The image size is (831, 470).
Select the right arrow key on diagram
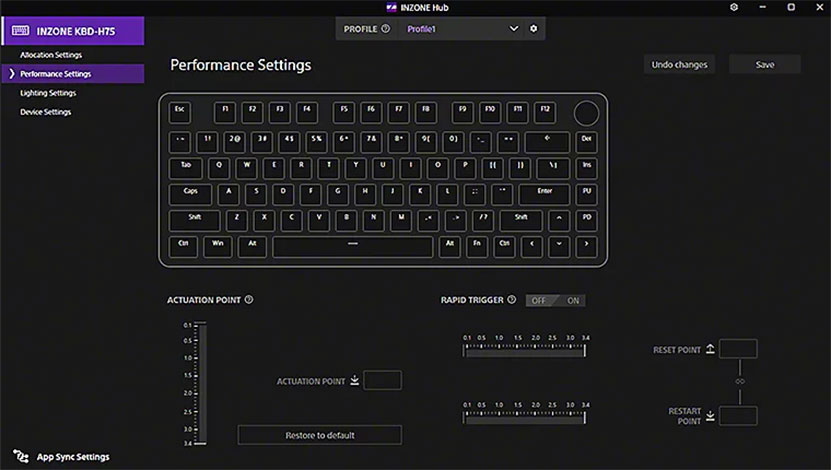(586, 247)
